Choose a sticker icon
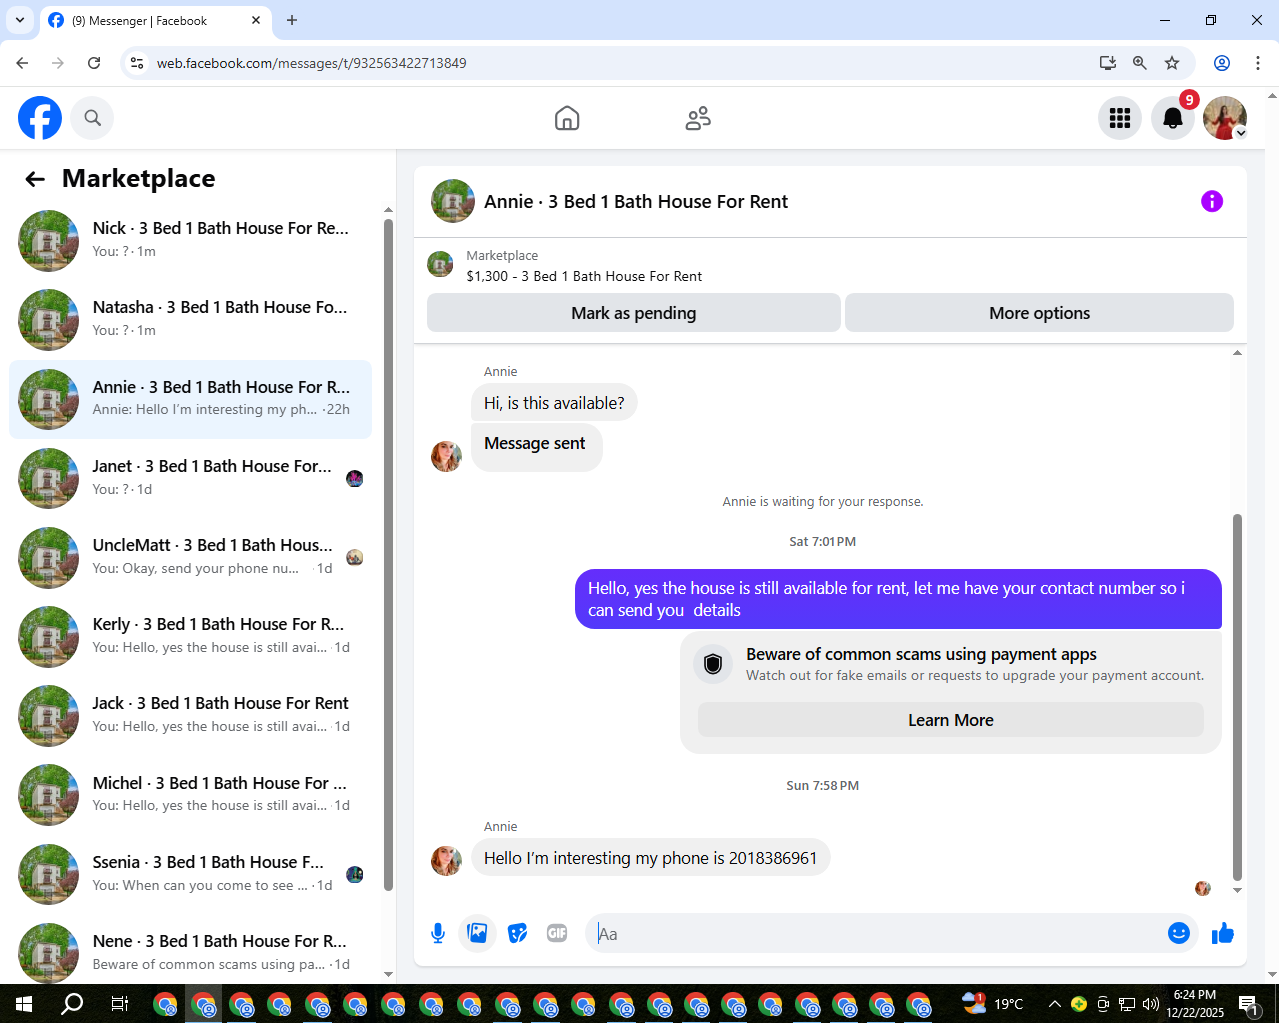Image resolution: width=1279 pixels, height=1023 pixels. 517,933
